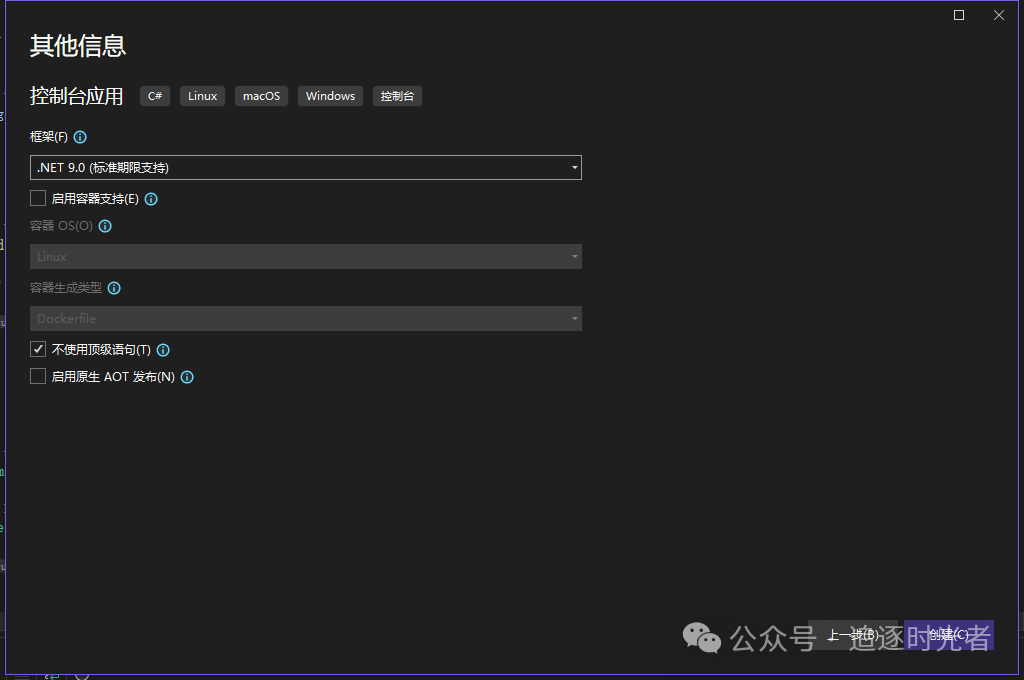Enable the 启用容器支持(E) checkbox
The height and width of the screenshot is (680, 1024).
tap(38, 198)
